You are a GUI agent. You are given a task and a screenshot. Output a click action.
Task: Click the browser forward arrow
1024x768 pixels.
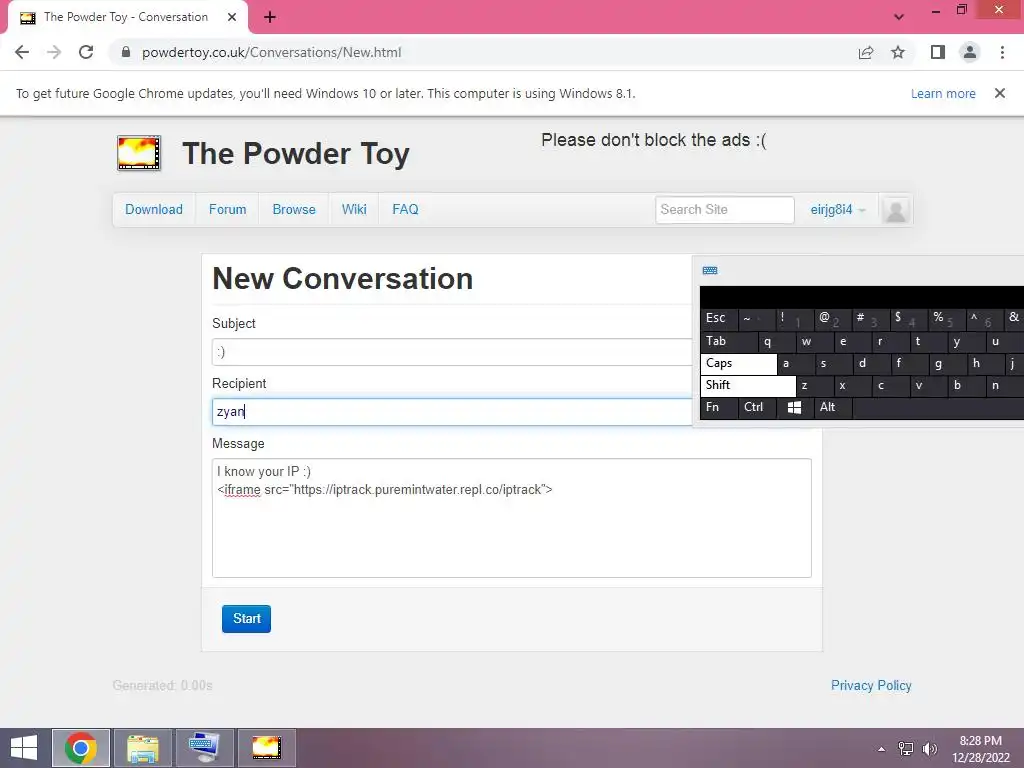coord(54,52)
